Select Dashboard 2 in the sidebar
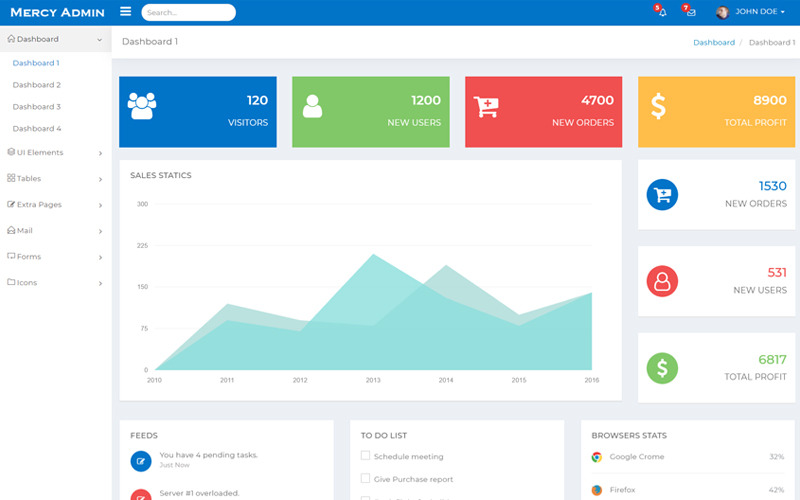 pyautogui.click(x=37, y=85)
